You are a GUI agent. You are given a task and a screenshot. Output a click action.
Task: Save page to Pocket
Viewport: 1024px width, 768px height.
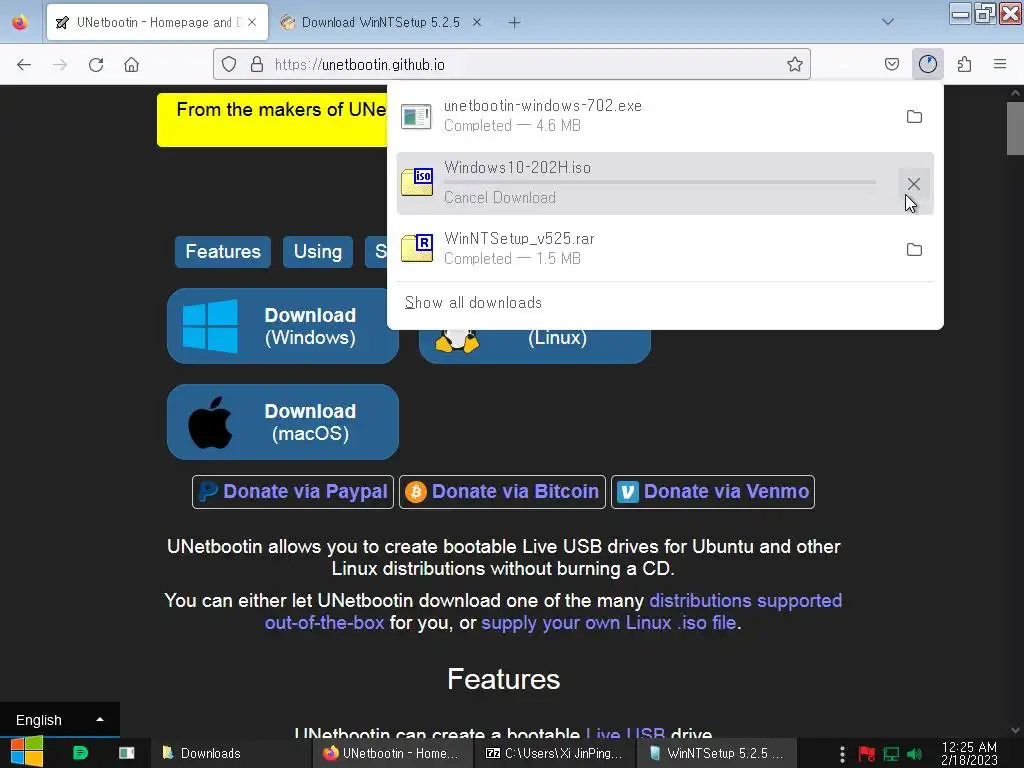(891, 64)
